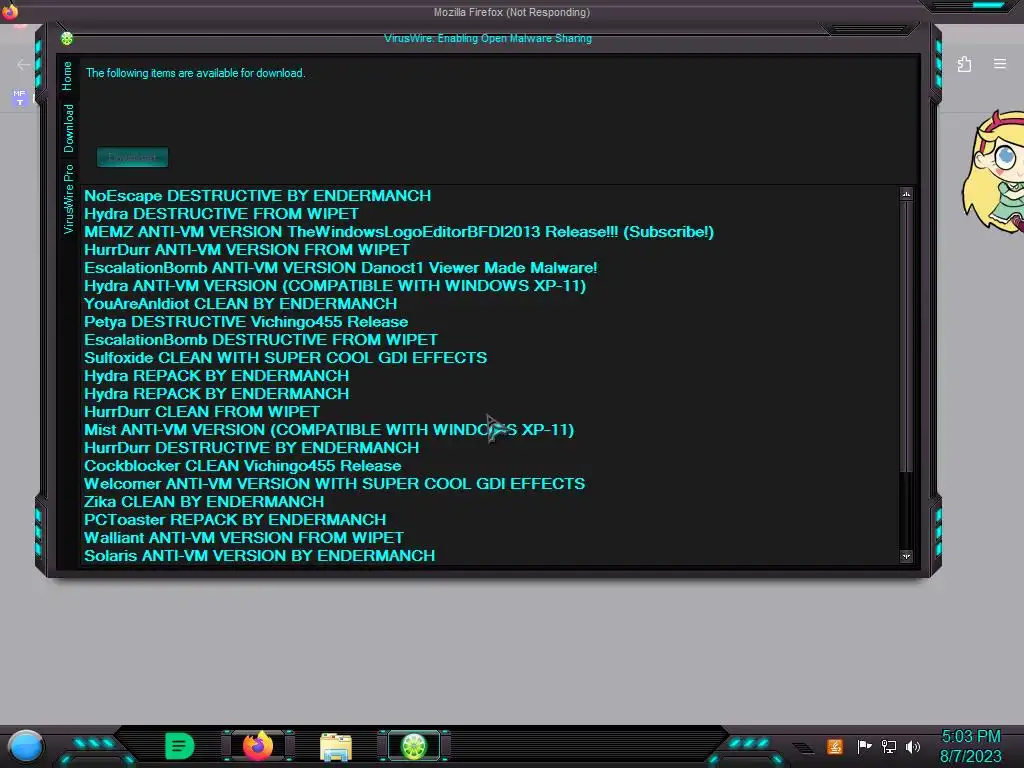Open the Home tab in VirusWire
Viewport: 1024px width, 768px height.
pyautogui.click(x=67, y=76)
